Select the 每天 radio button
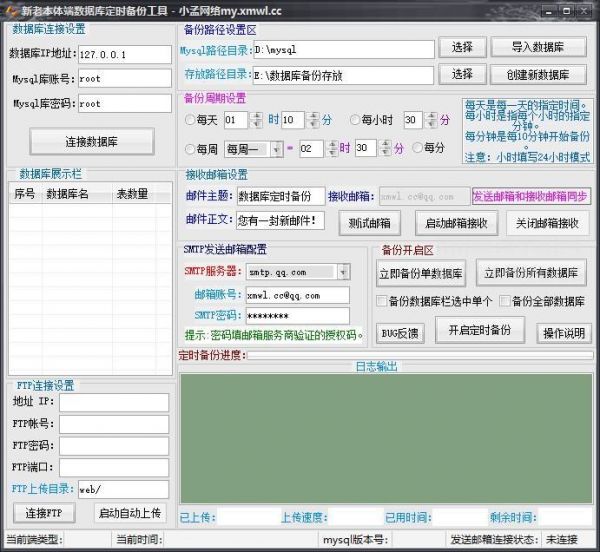 [190, 120]
